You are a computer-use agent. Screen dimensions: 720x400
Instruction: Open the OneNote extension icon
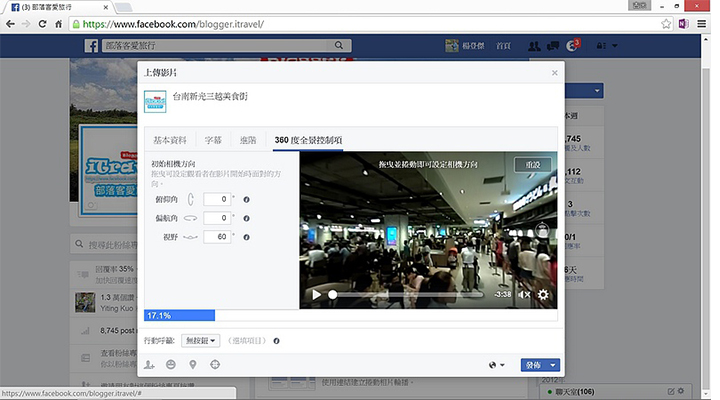(x=683, y=24)
